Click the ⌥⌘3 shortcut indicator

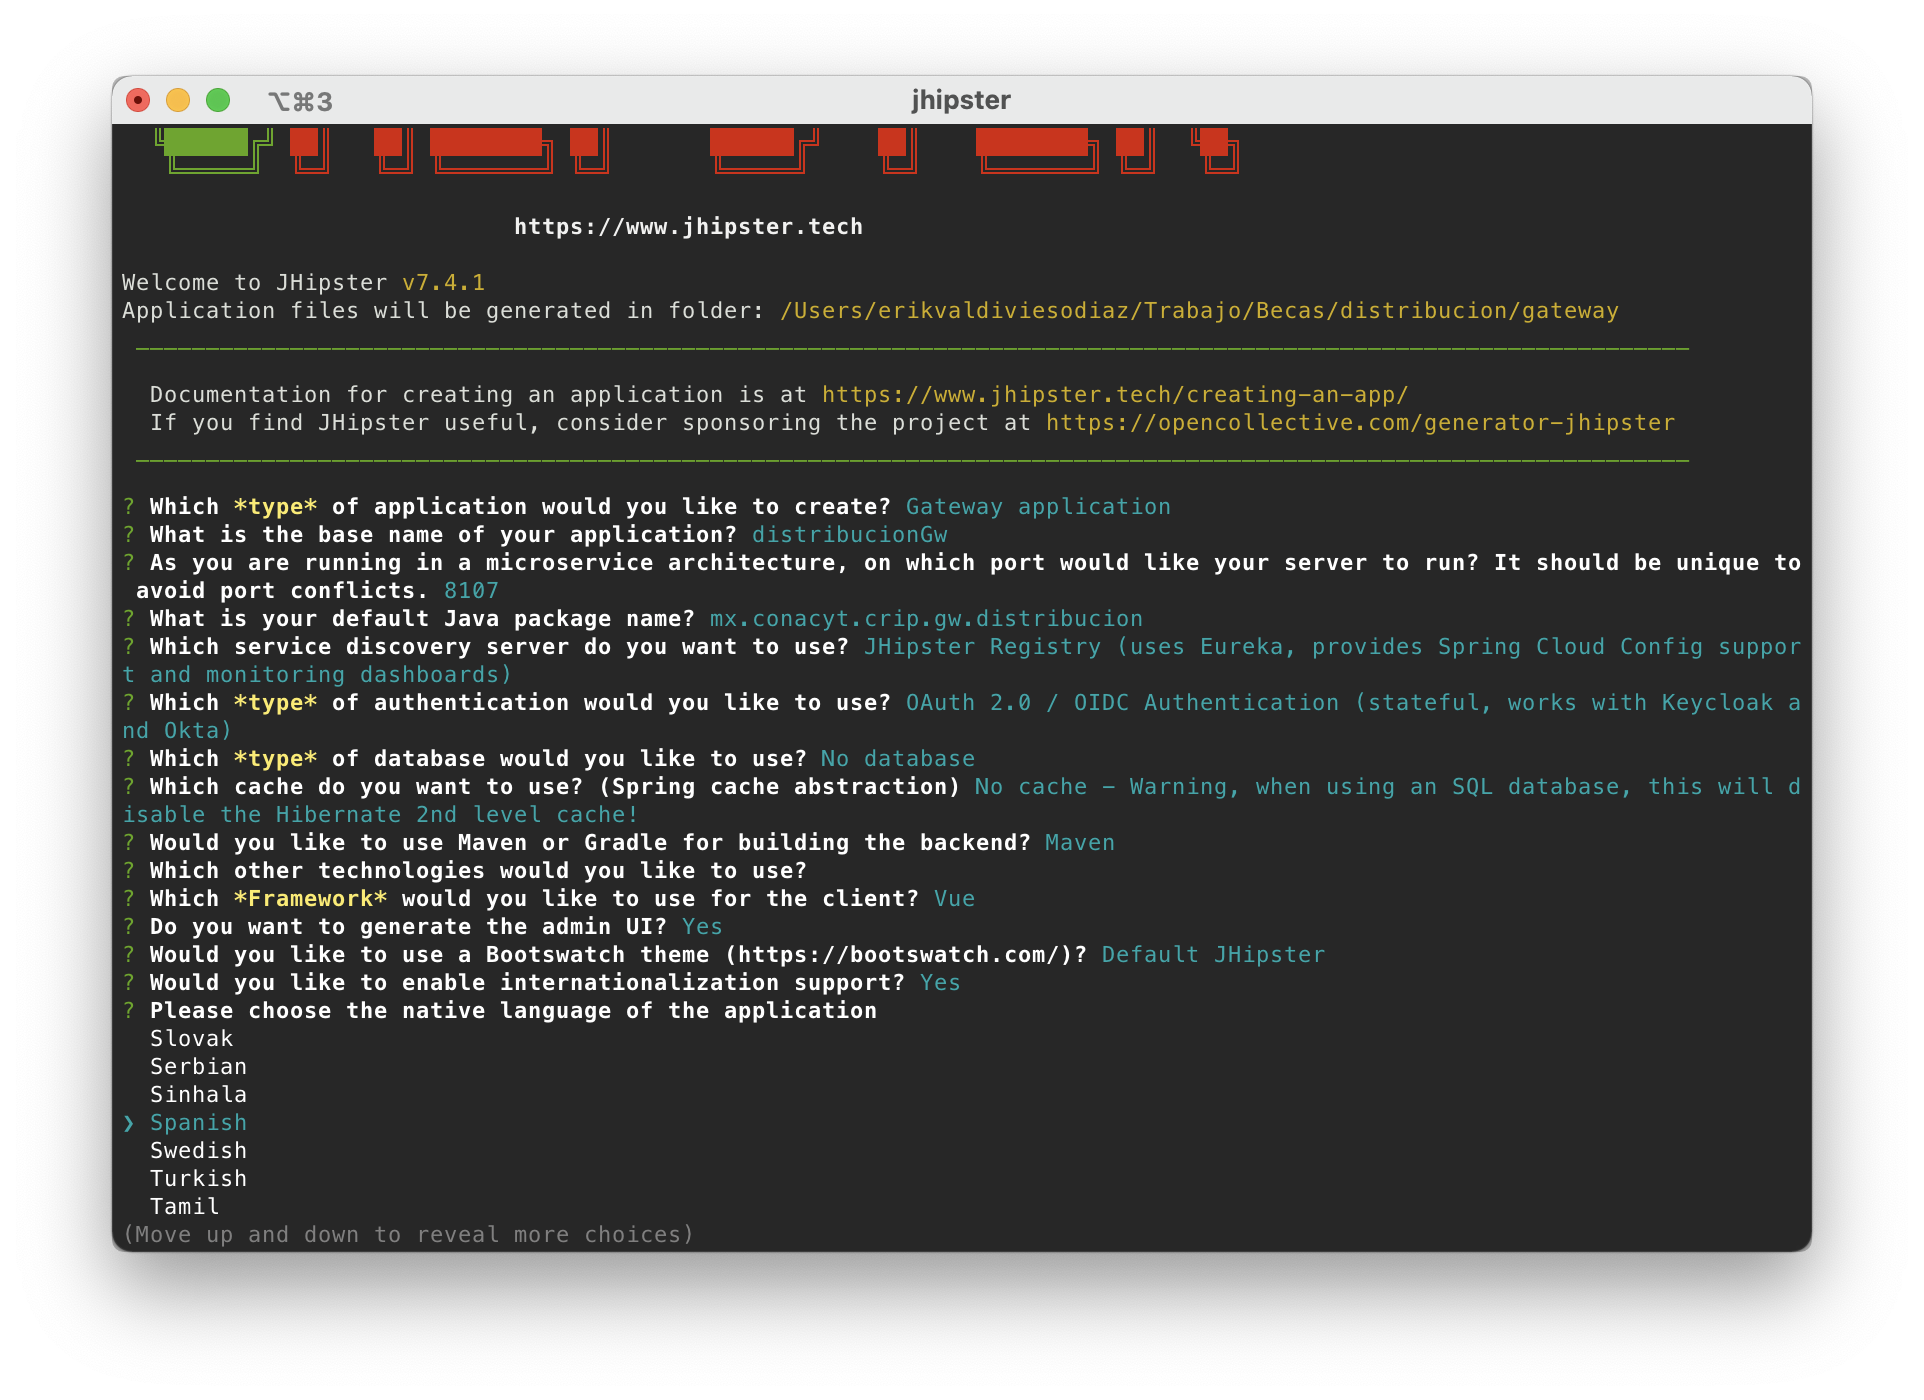(300, 101)
